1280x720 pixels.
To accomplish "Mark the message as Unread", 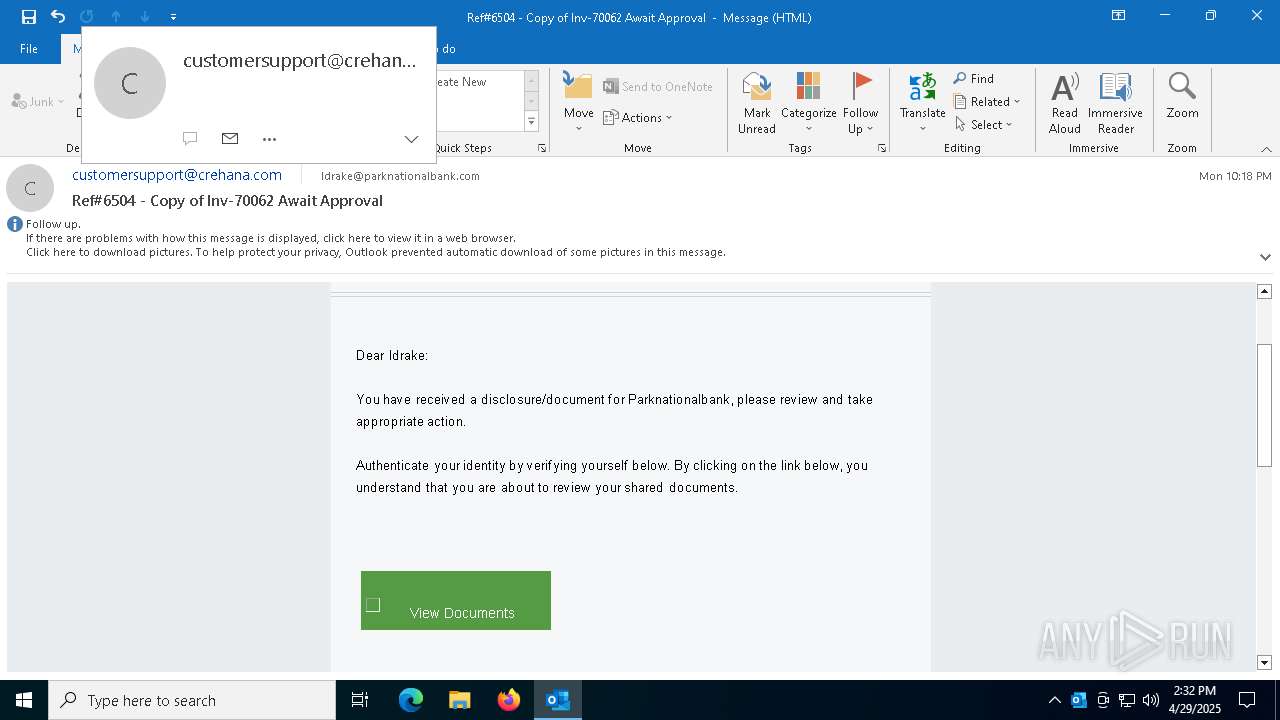I will point(757,103).
